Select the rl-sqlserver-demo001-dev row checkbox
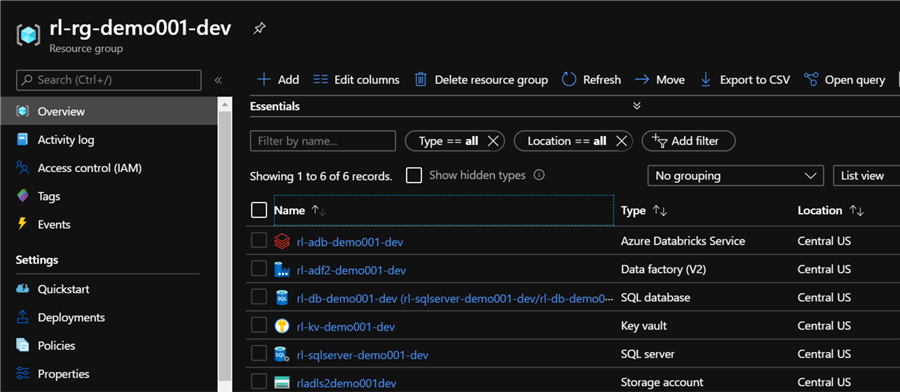This screenshot has width=900, height=392. click(259, 353)
